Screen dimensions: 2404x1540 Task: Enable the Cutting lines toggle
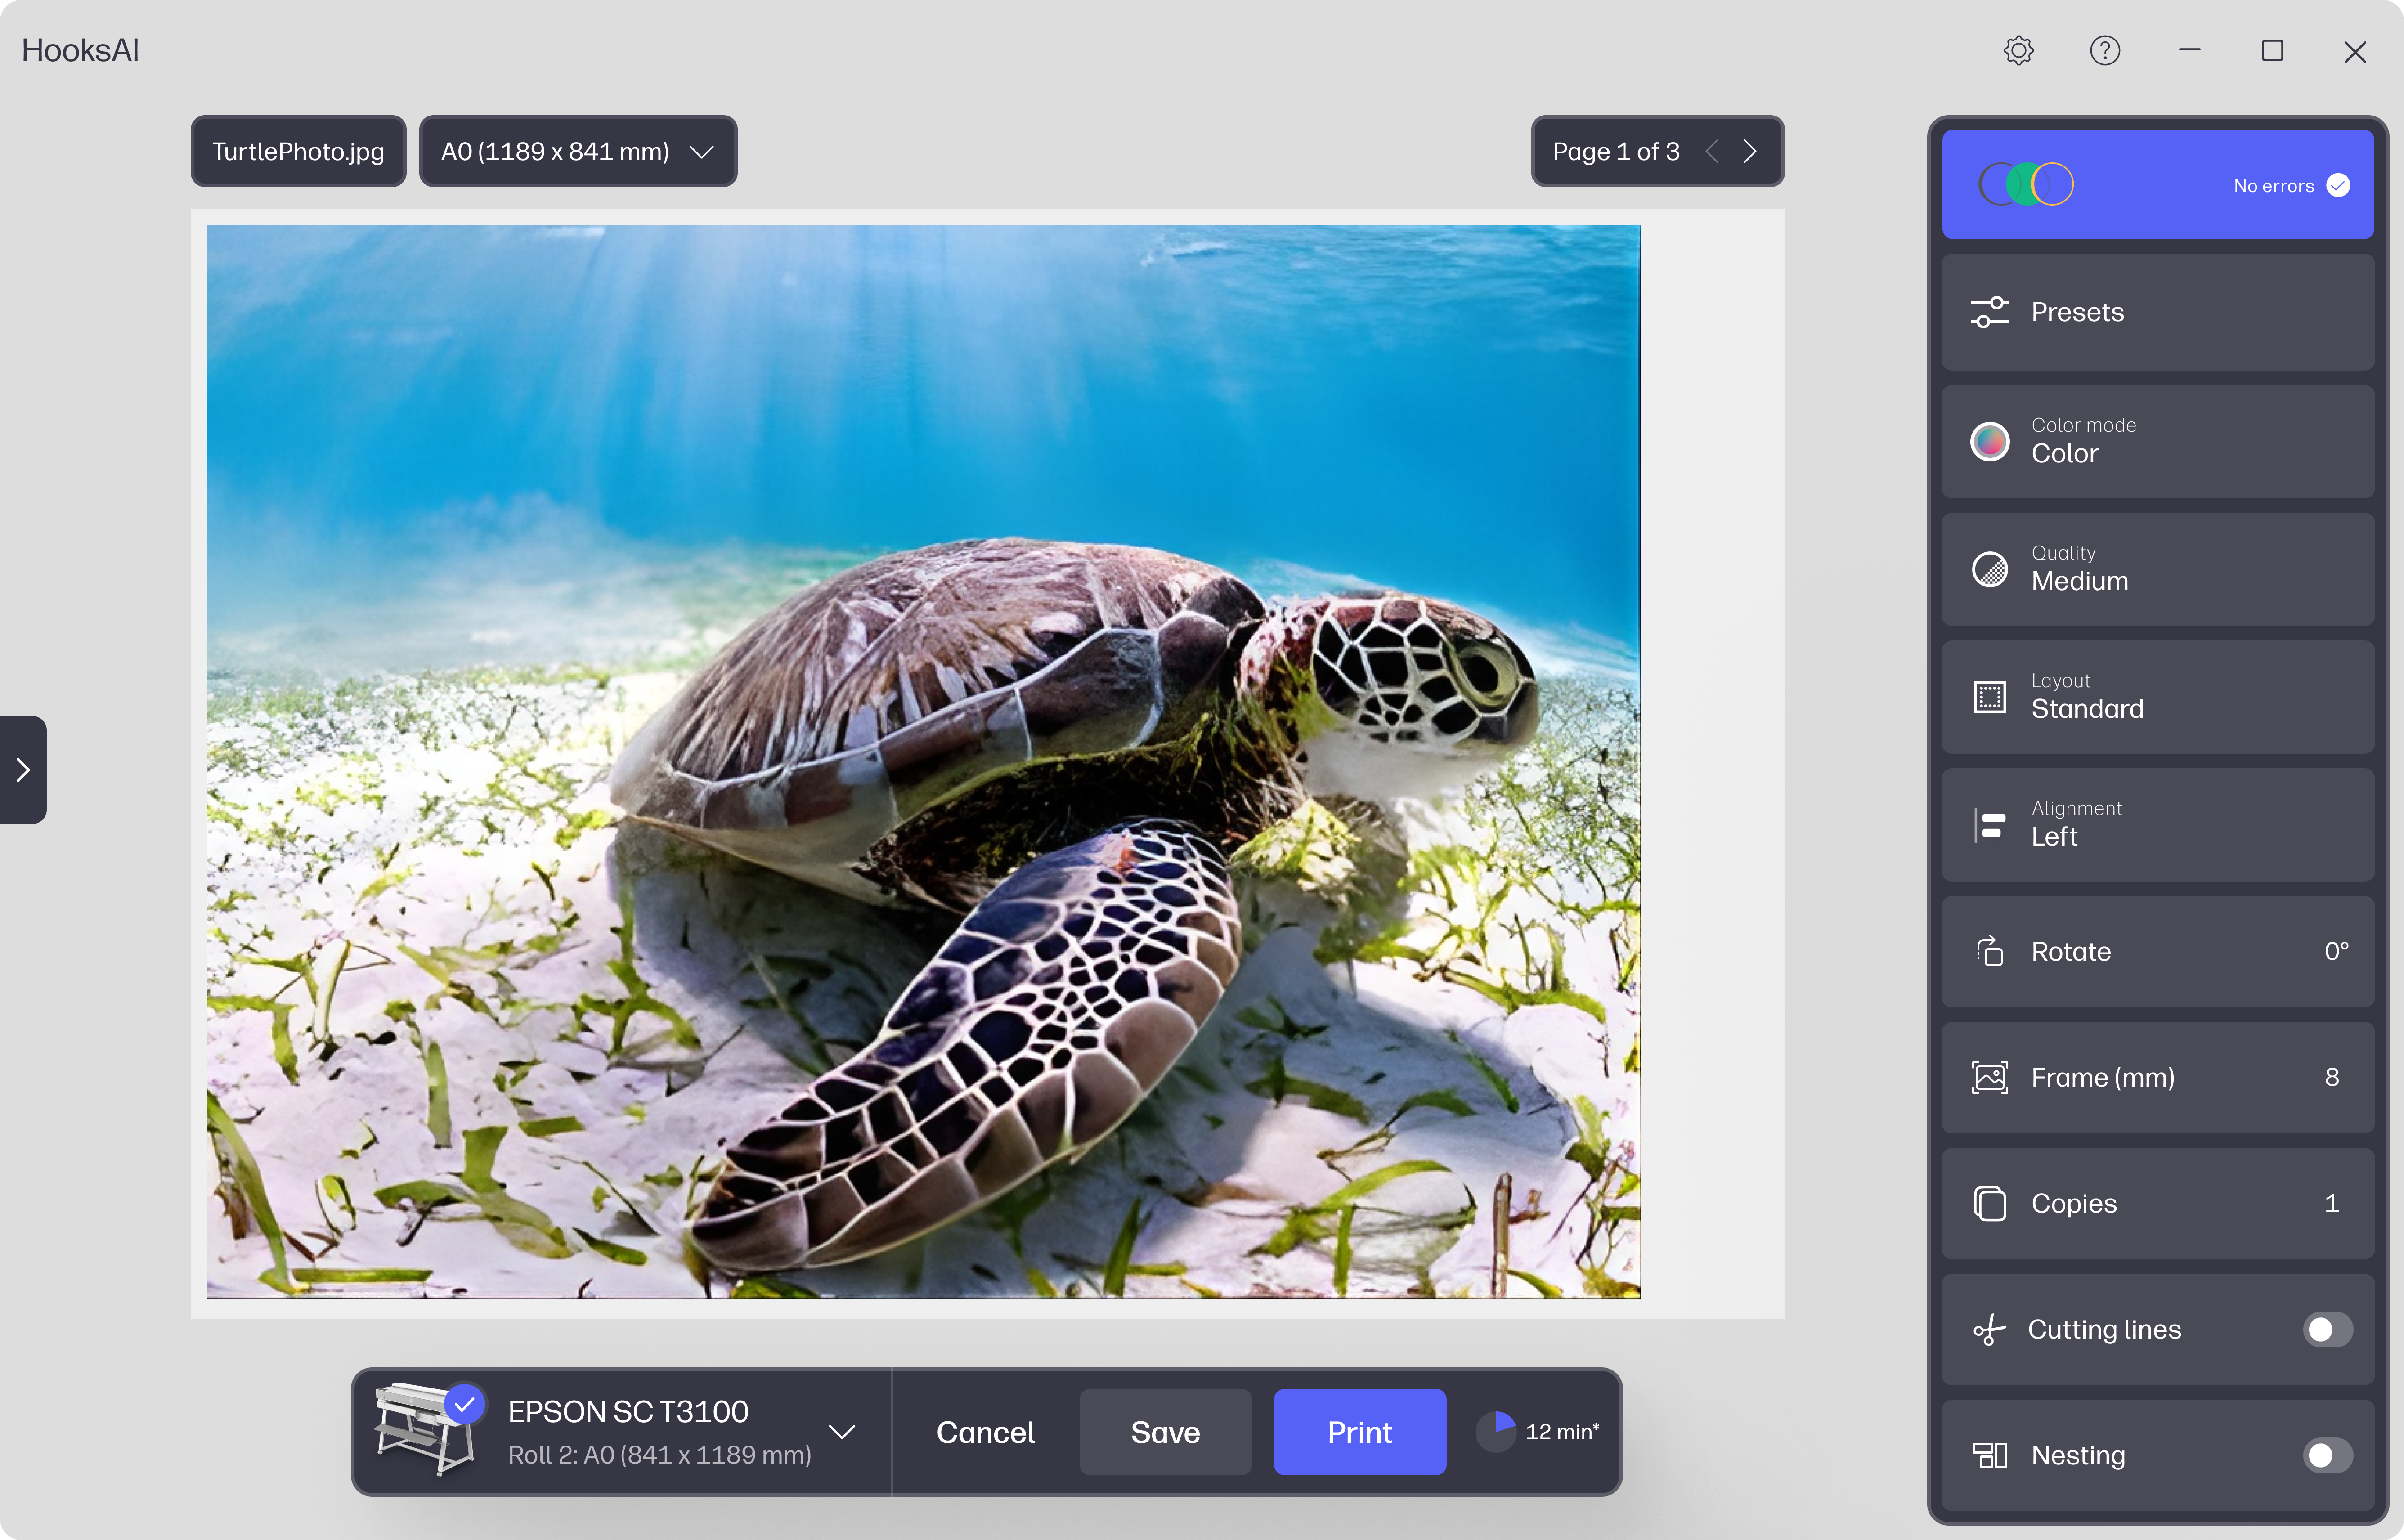pos(2327,1329)
